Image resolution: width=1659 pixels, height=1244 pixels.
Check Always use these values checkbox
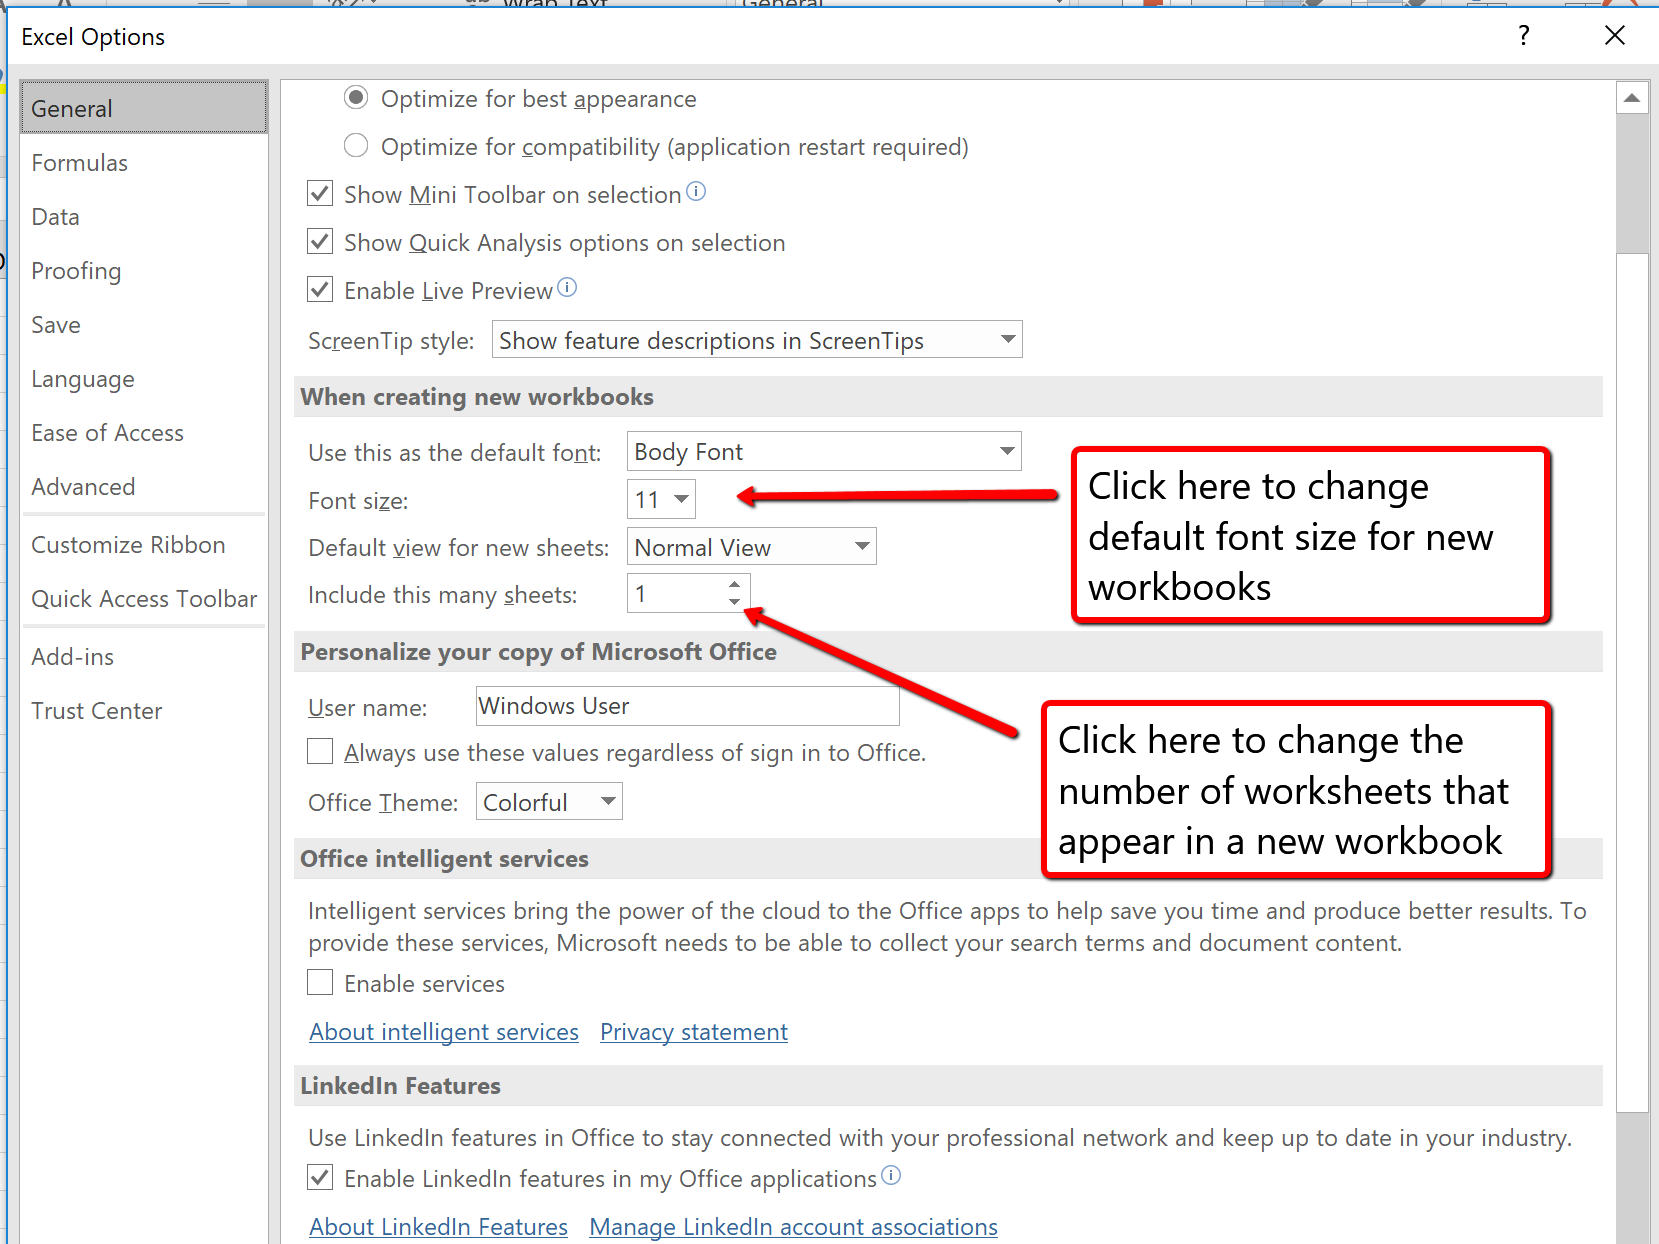(320, 752)
